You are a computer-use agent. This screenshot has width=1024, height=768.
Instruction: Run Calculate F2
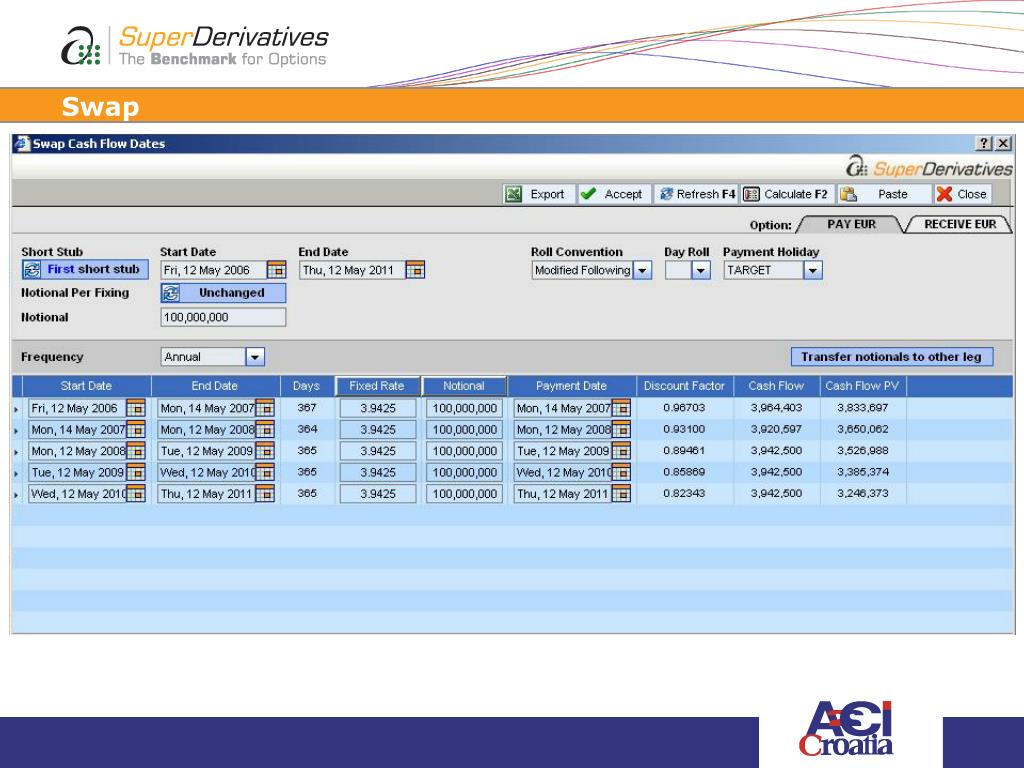click(786, 194)
